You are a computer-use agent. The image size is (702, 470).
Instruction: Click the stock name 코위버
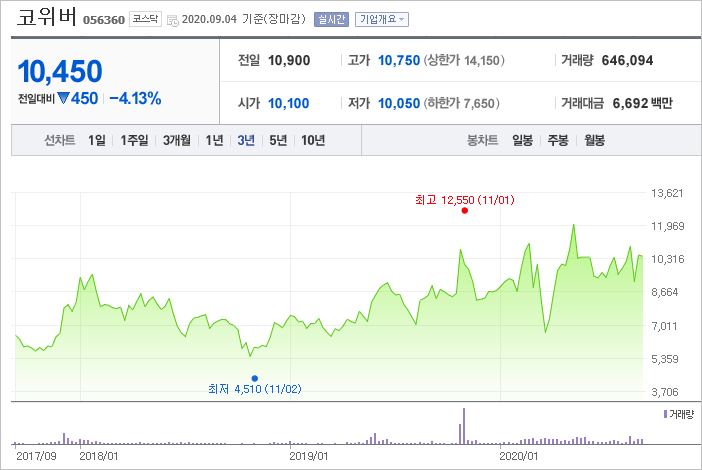pos(47,17)
